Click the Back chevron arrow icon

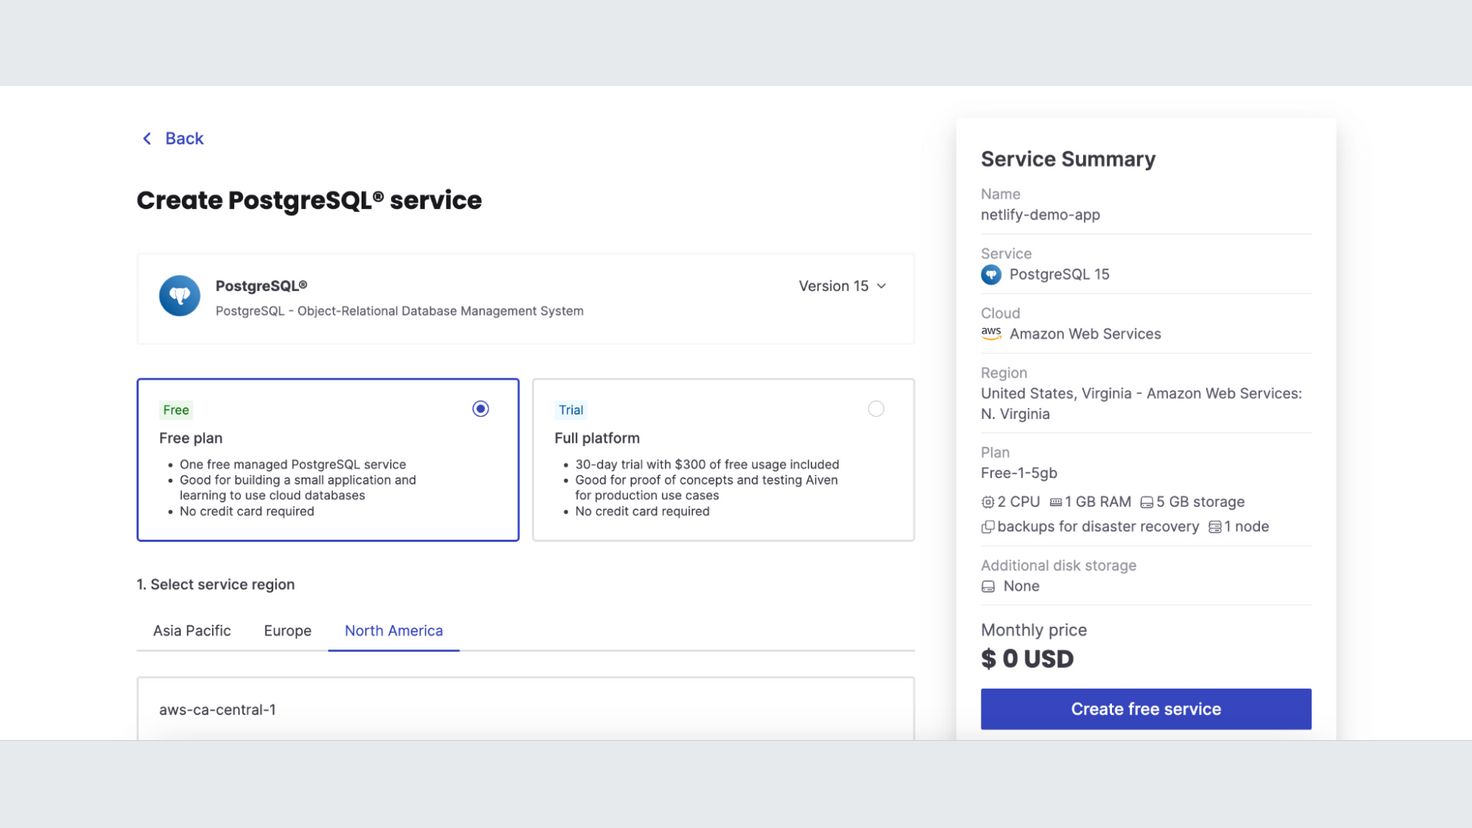(147, 139)
